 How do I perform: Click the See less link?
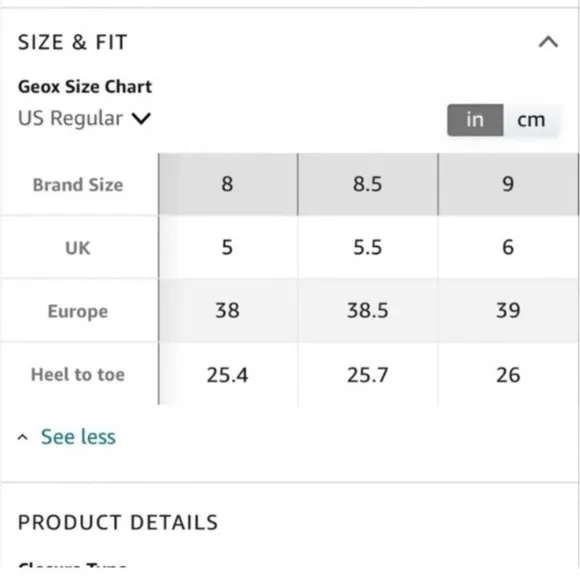78,436
